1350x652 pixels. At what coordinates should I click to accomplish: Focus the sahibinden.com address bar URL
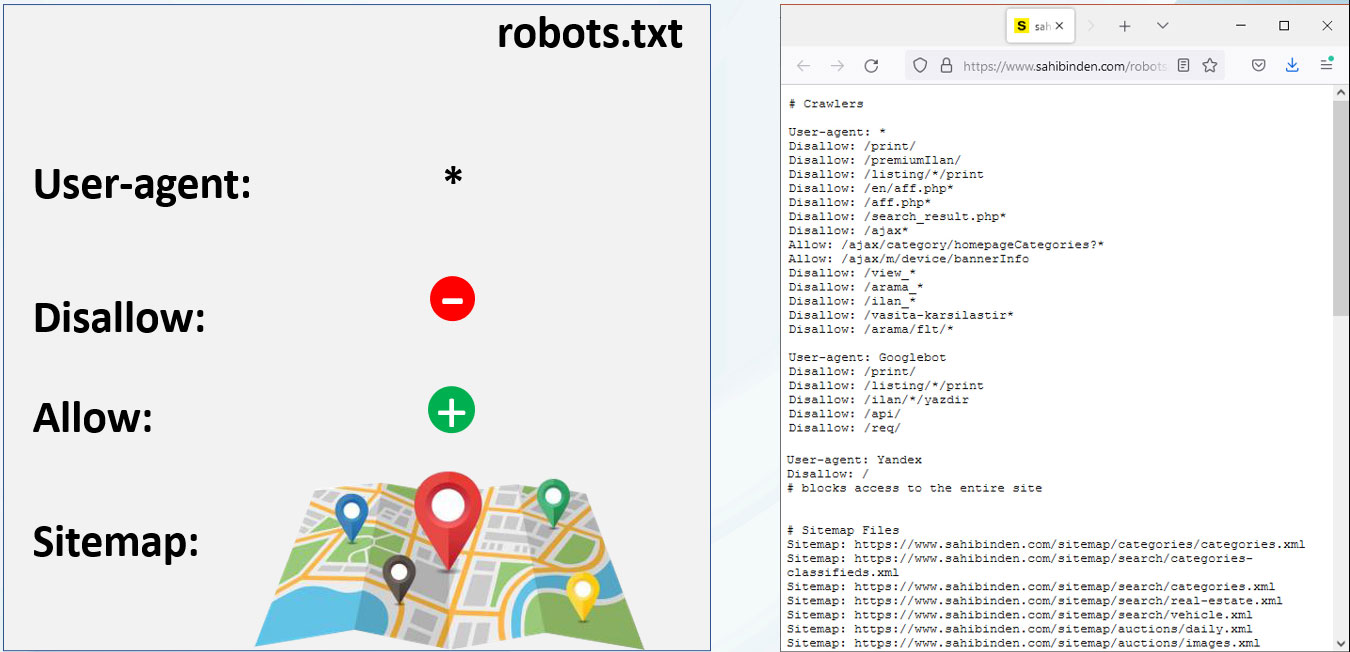pos(1064,66)
